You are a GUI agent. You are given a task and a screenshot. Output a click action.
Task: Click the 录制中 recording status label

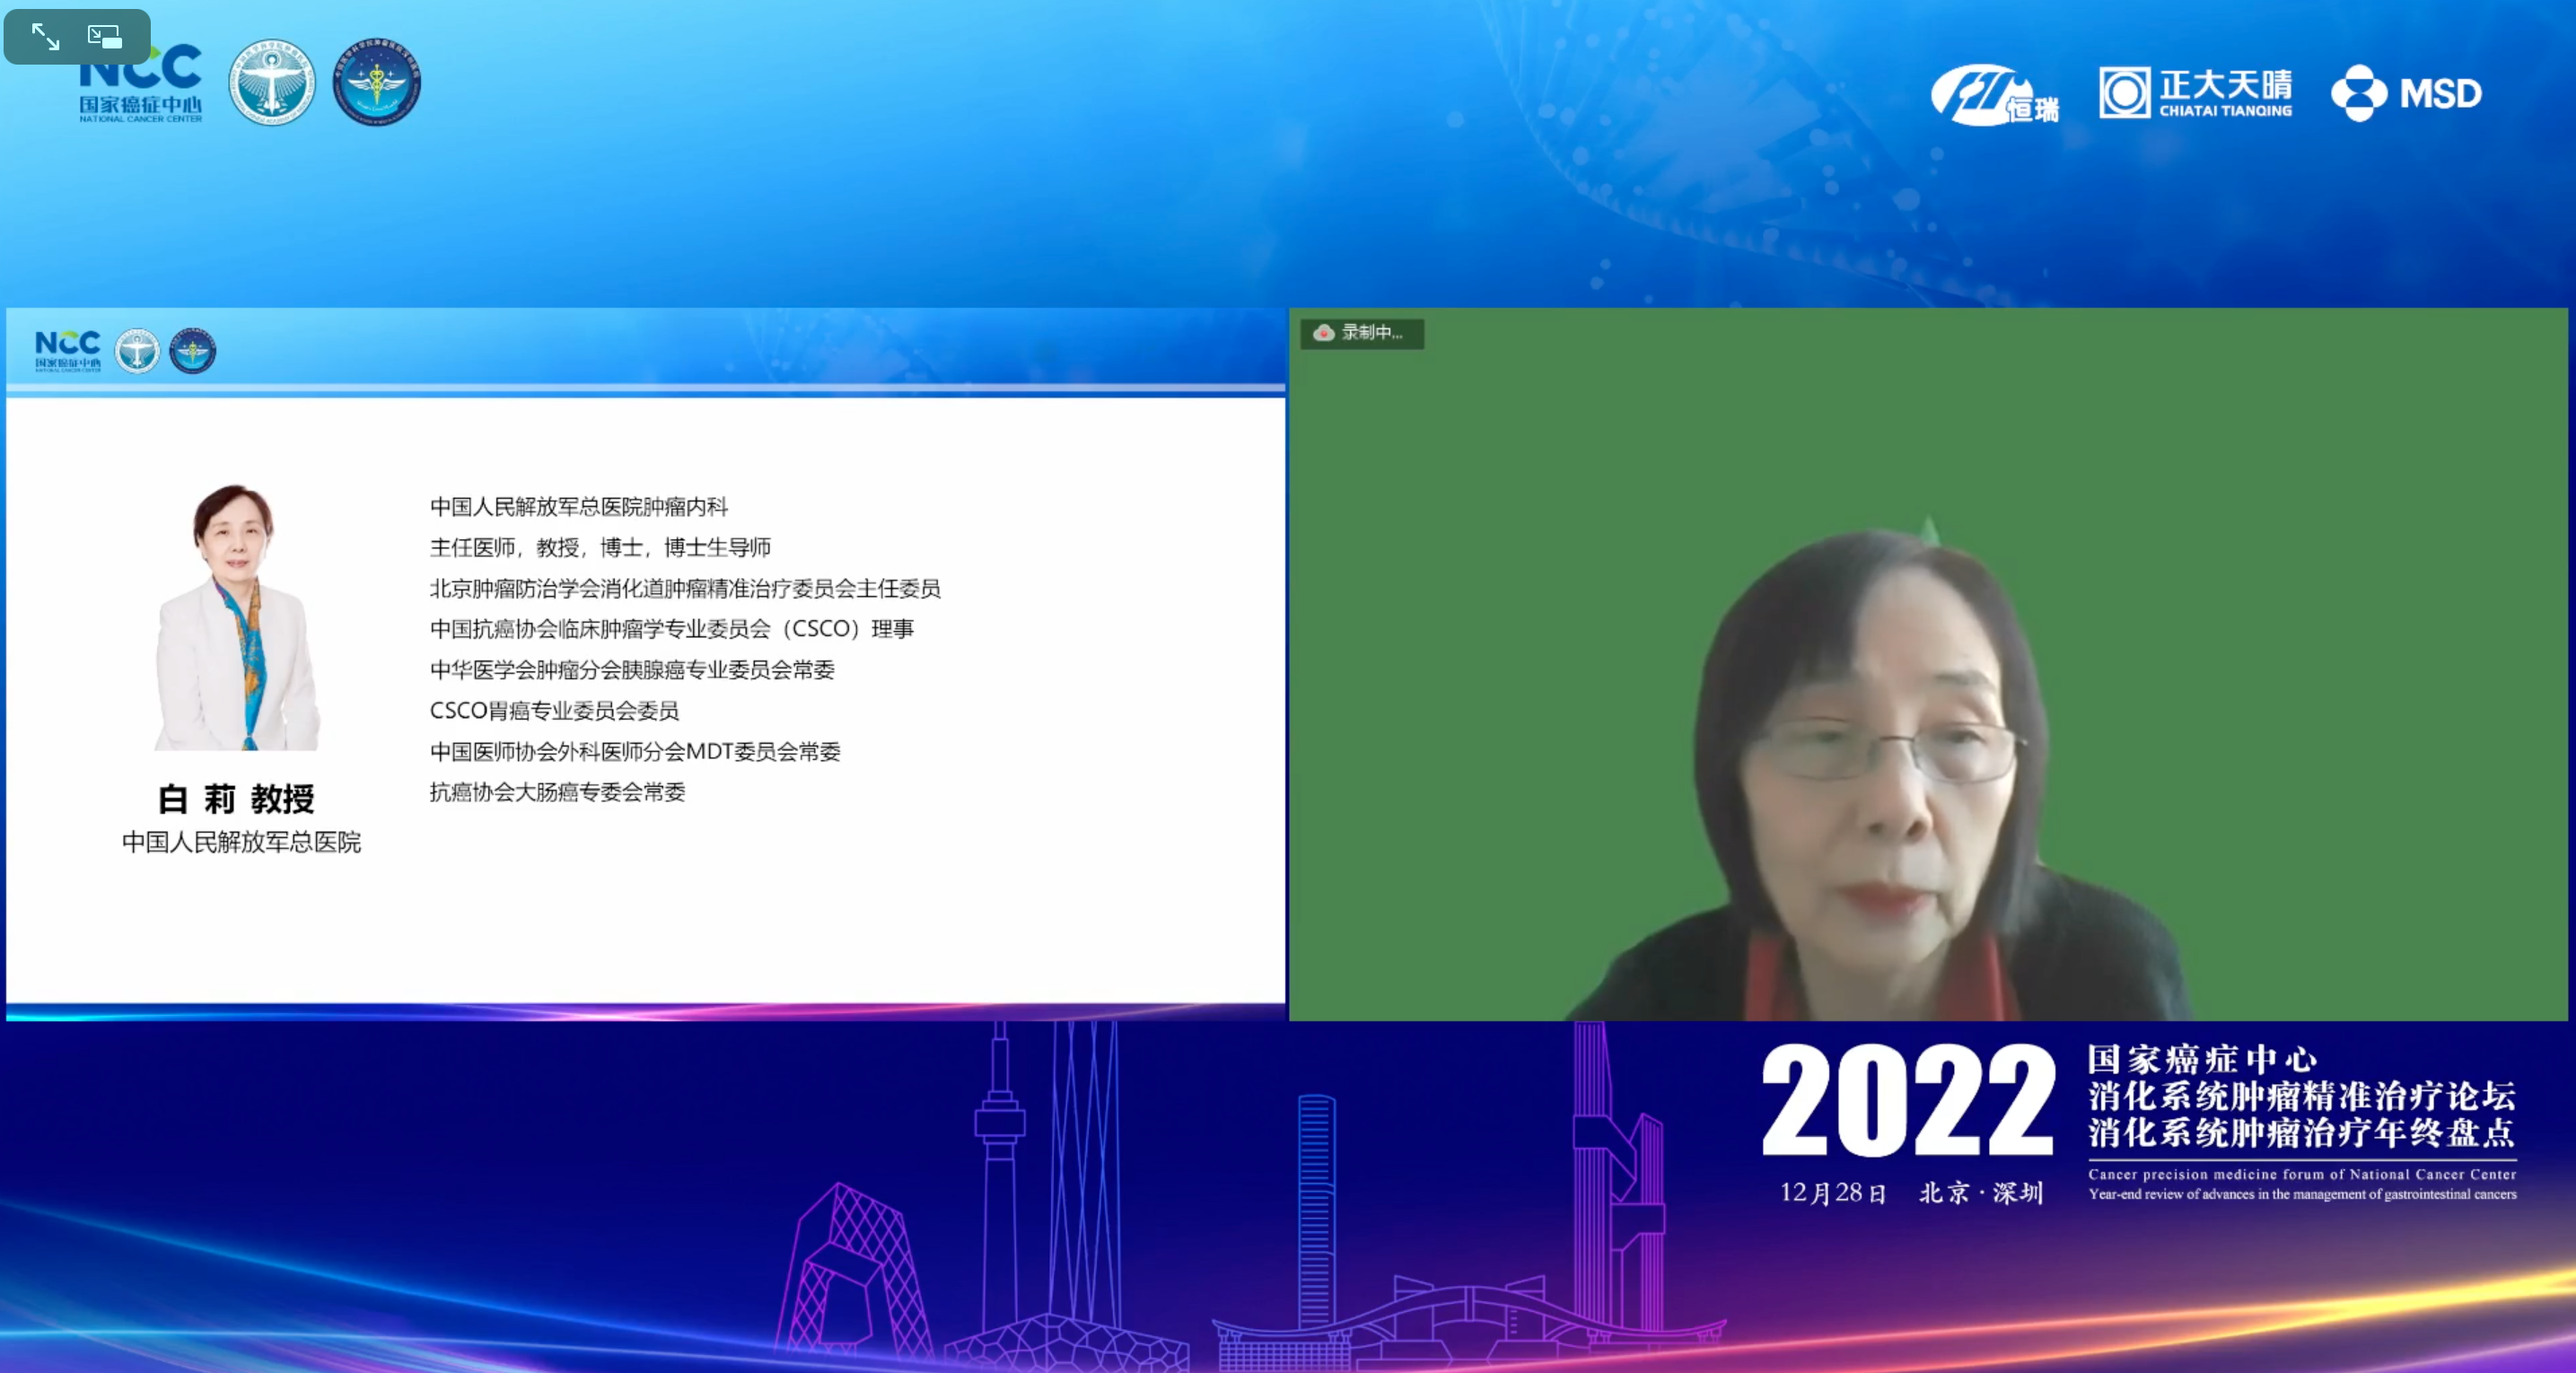click(x=1372, y=333)
